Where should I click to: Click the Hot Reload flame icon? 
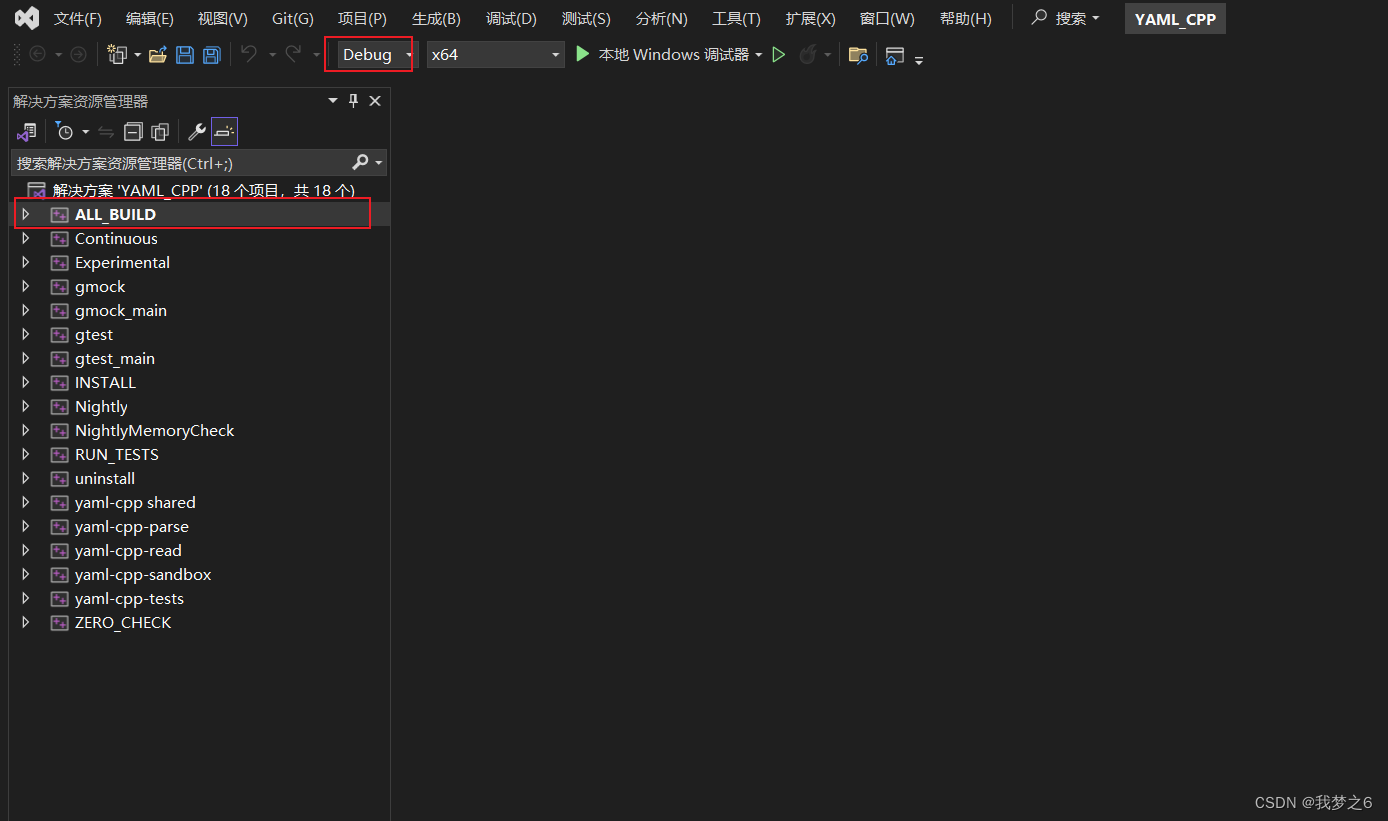(x=808, y=55)
